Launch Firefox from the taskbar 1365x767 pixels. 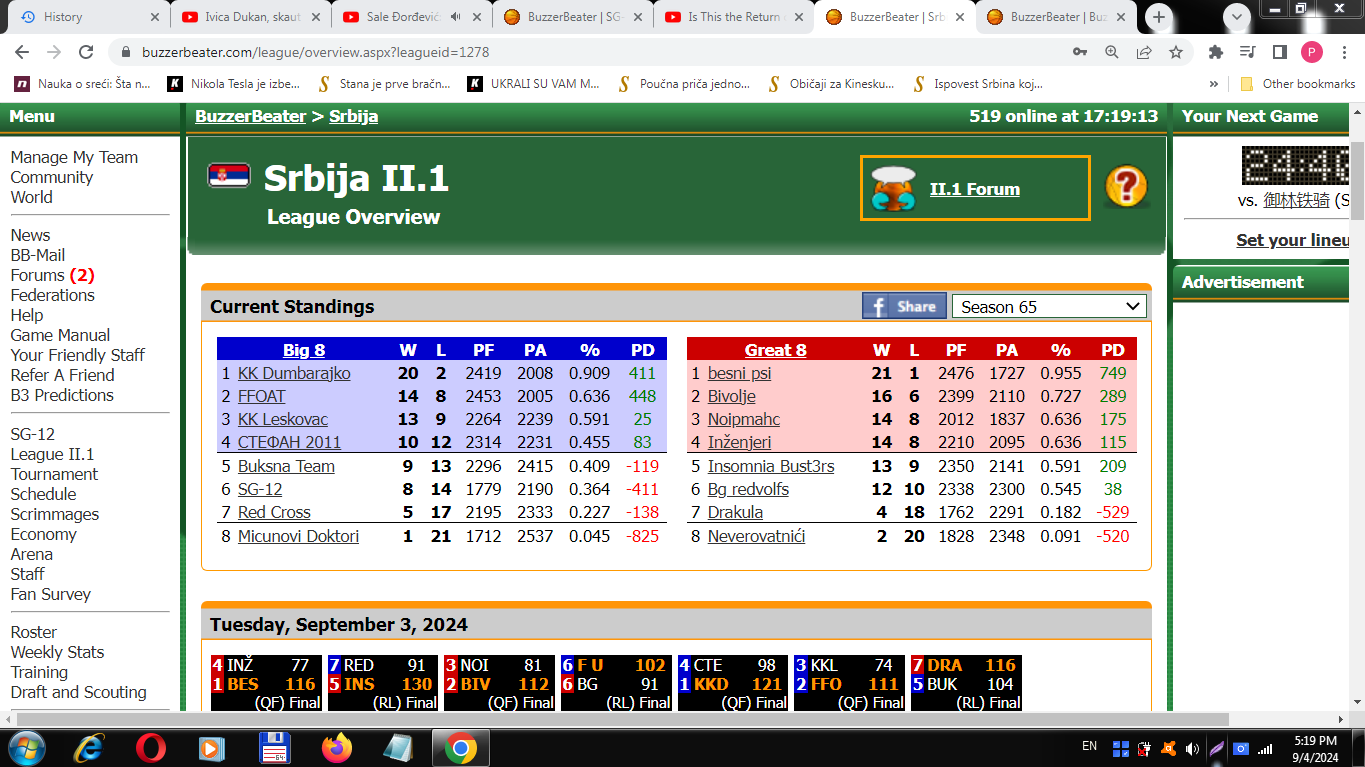click(337, 747)
